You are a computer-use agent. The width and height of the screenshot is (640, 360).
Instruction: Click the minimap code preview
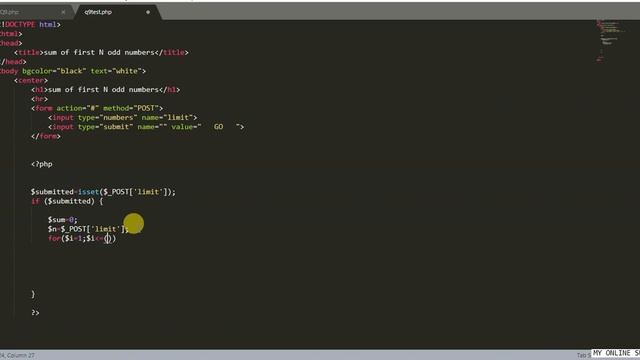tap(610, 40)
